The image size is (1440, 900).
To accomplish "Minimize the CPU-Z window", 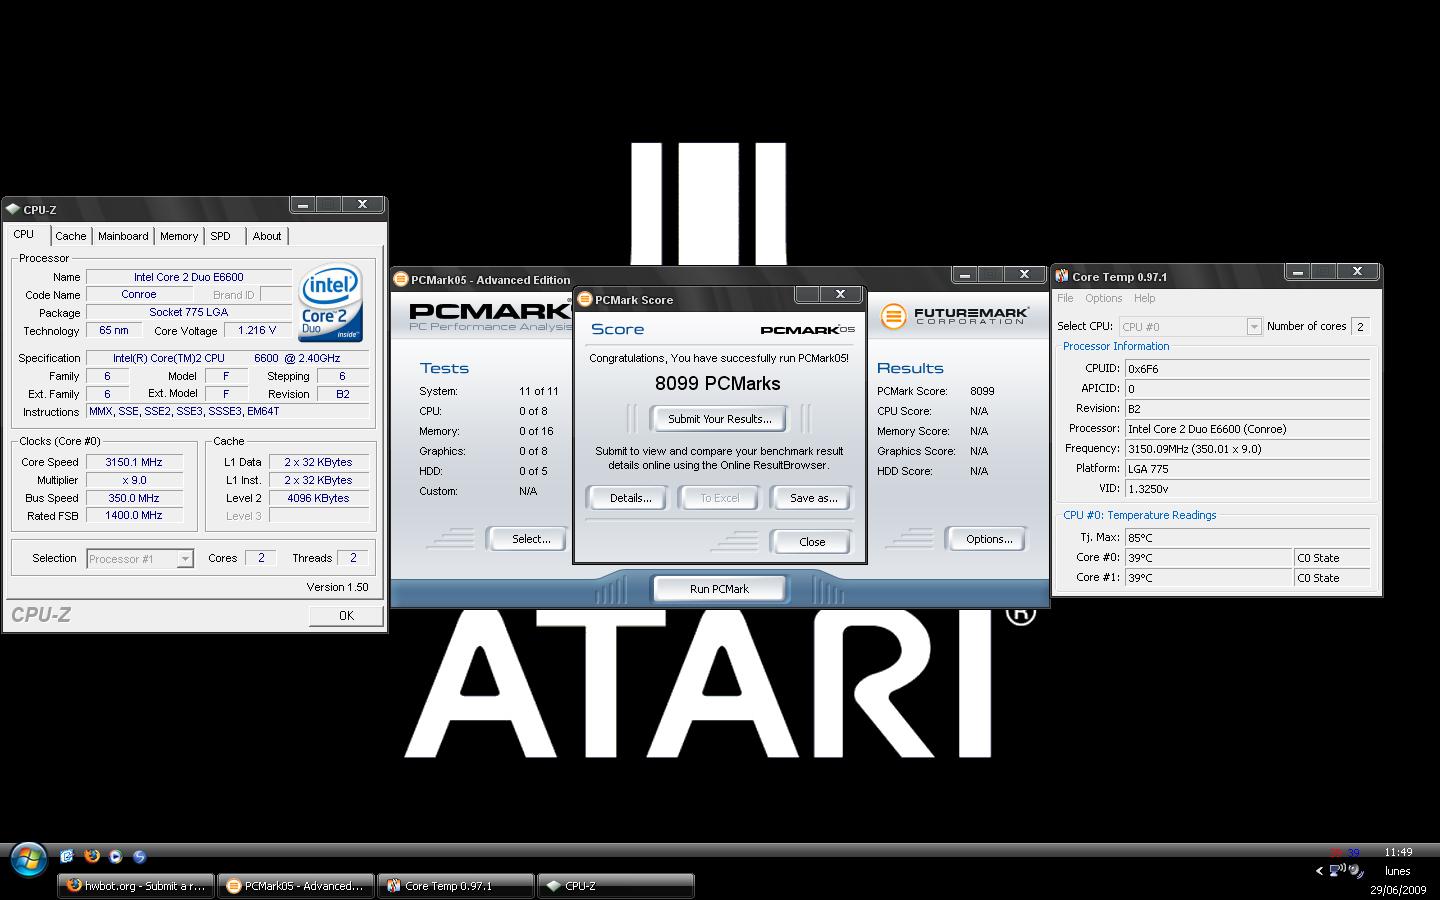I will pyautogui.click(x=303, y=204).
